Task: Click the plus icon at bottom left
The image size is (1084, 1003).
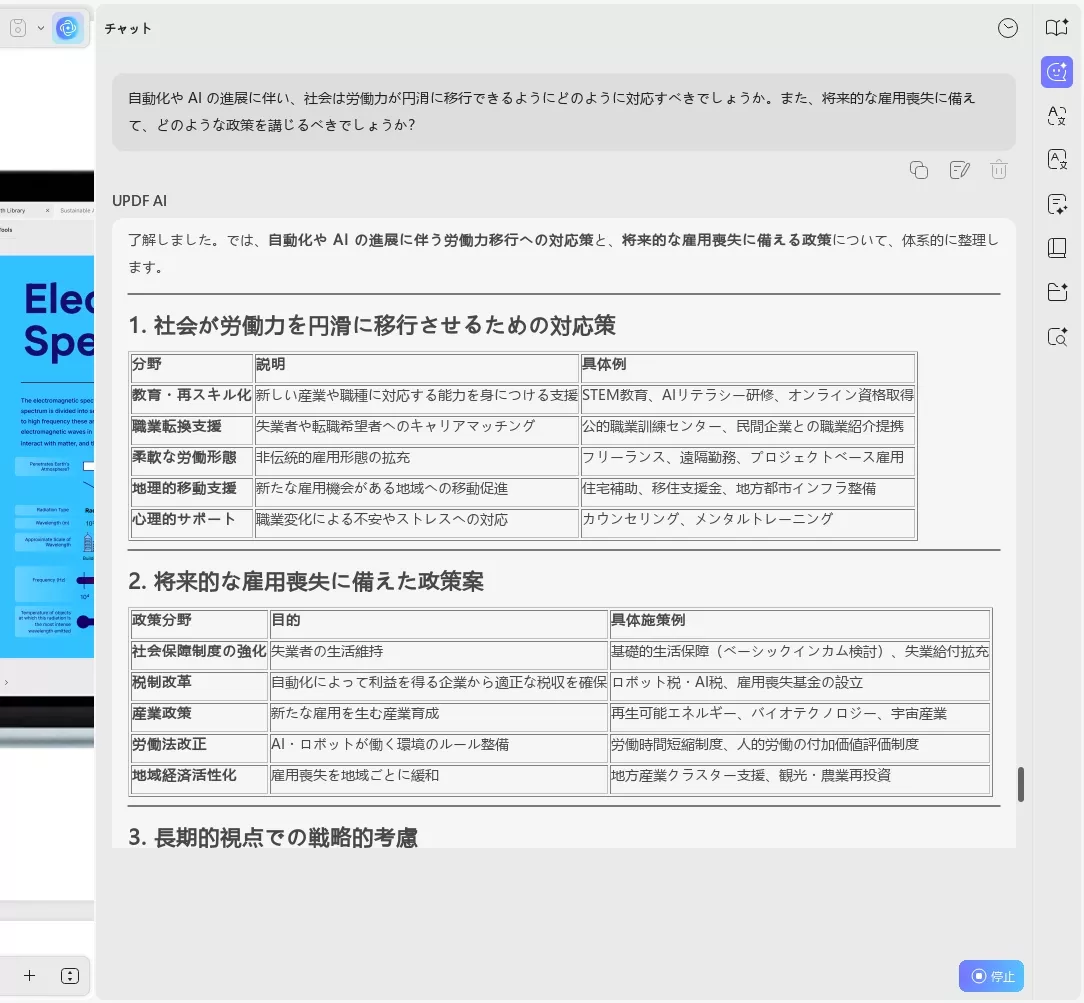Action: [29, 975]
